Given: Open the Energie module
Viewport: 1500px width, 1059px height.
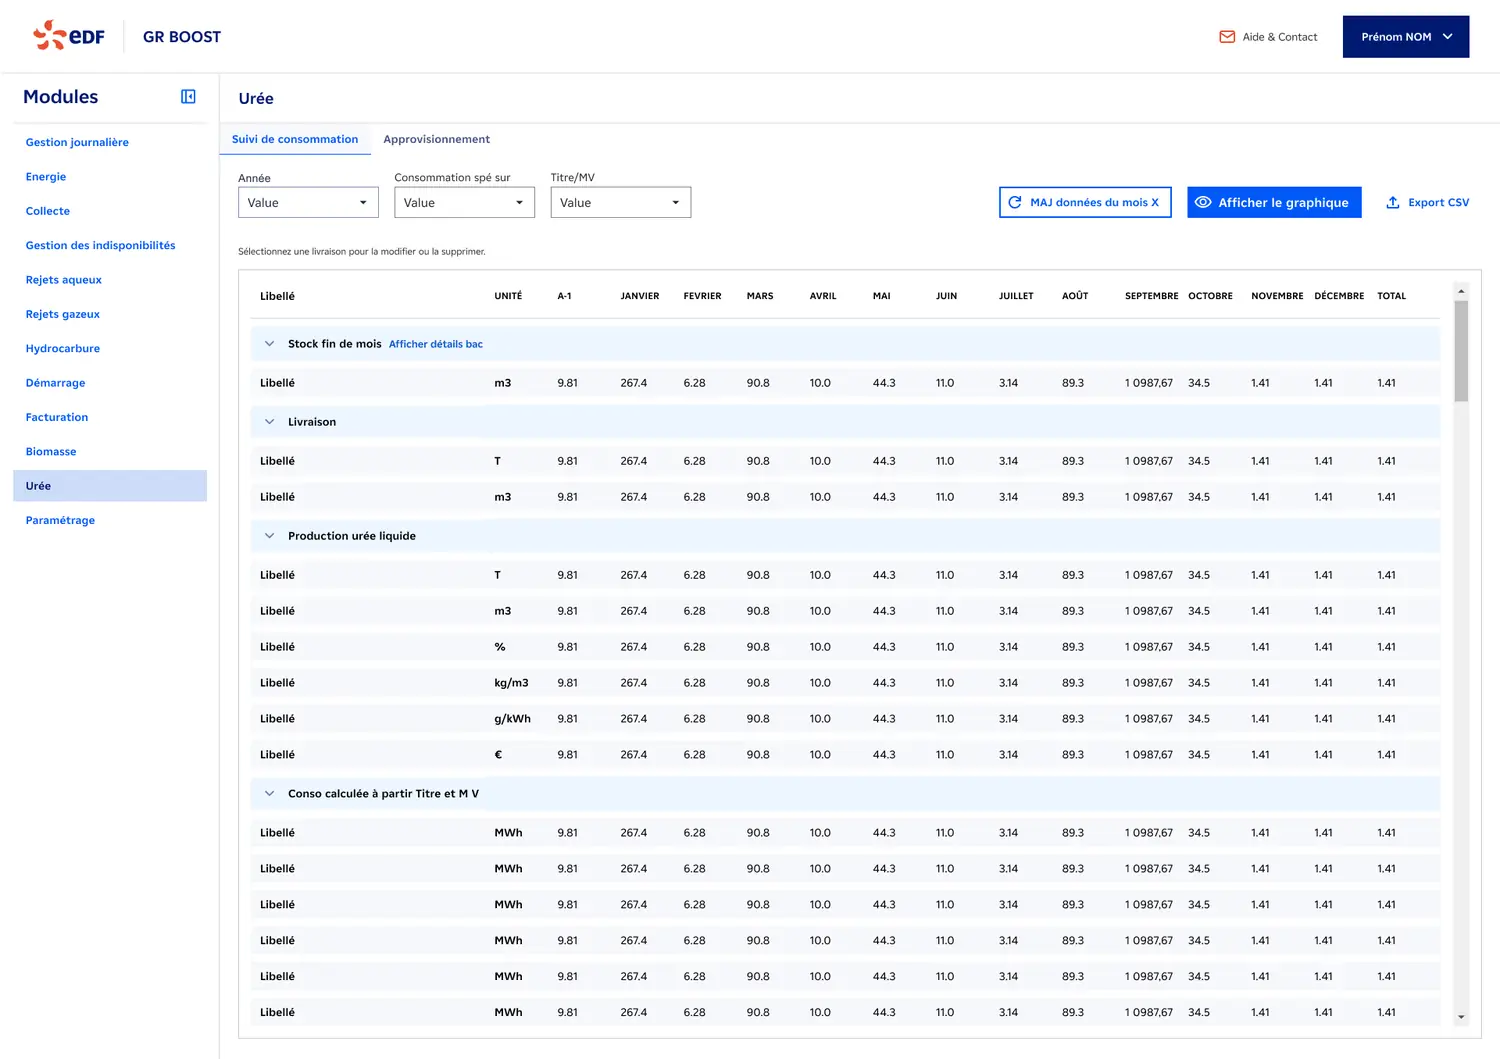Looking at the screenshot, I should pyautogui.click(x=46, y=177).
